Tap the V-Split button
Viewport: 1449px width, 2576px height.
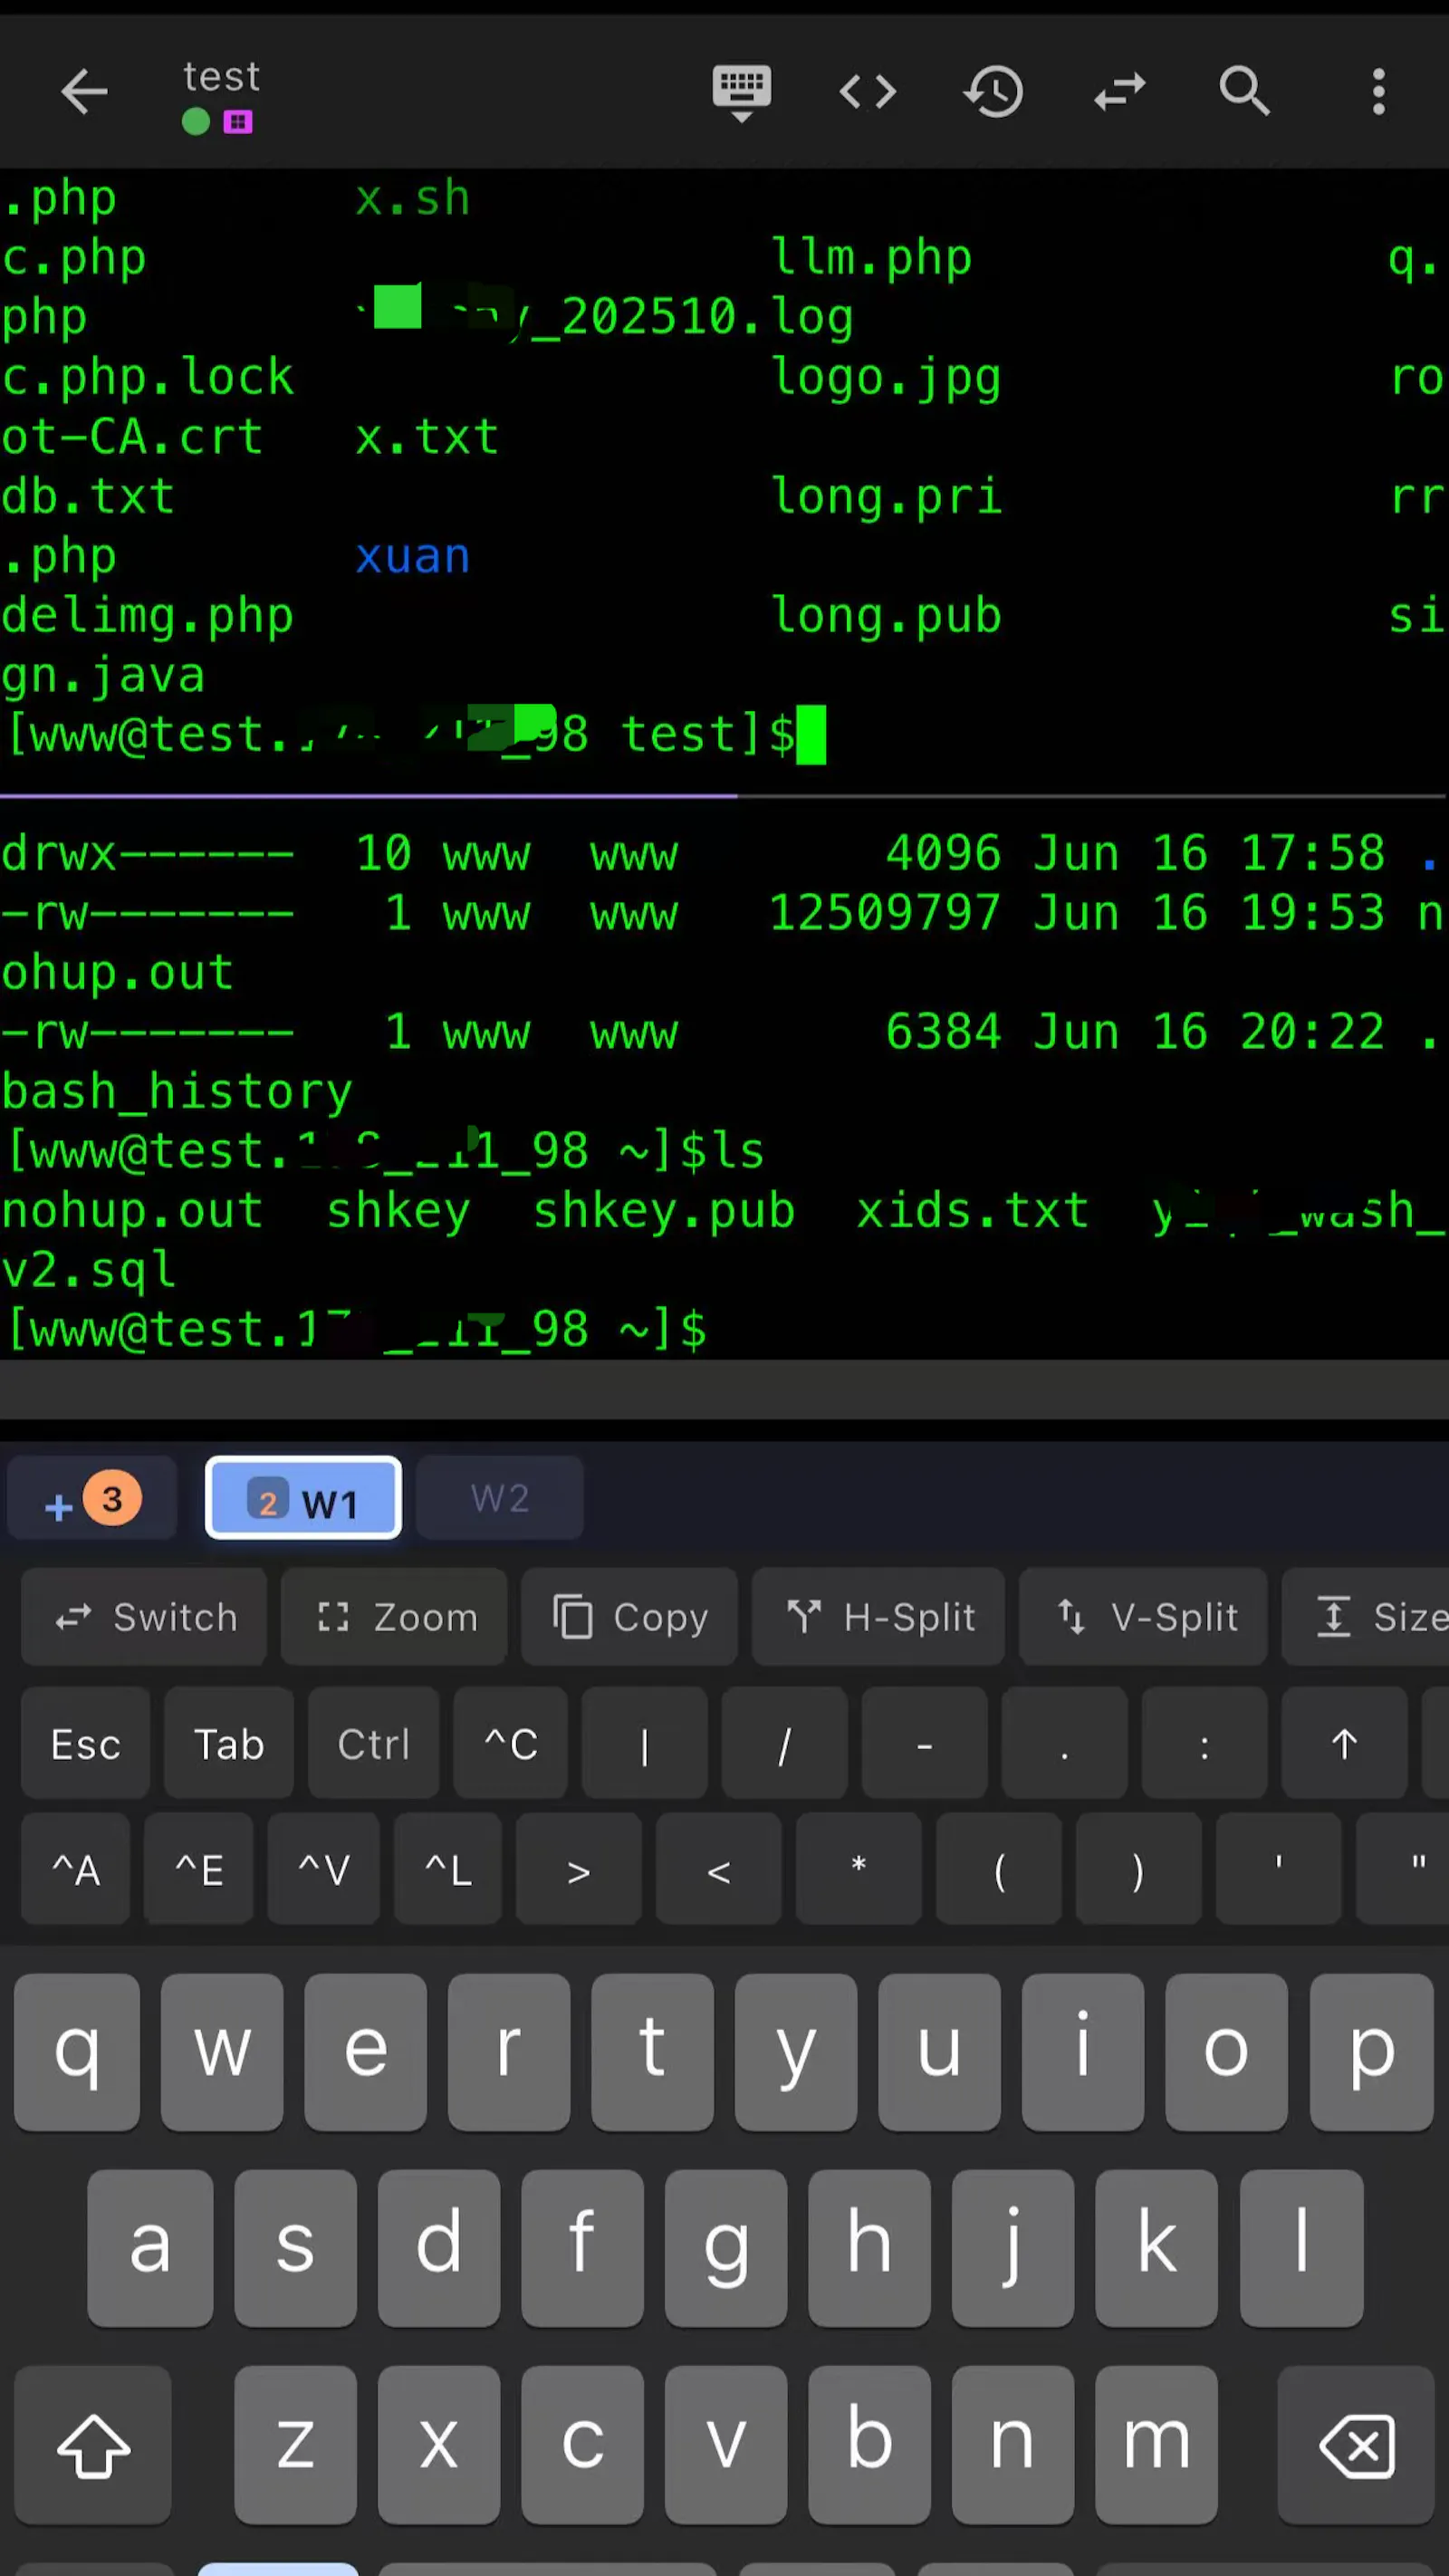click(x=1143, y=1617)
